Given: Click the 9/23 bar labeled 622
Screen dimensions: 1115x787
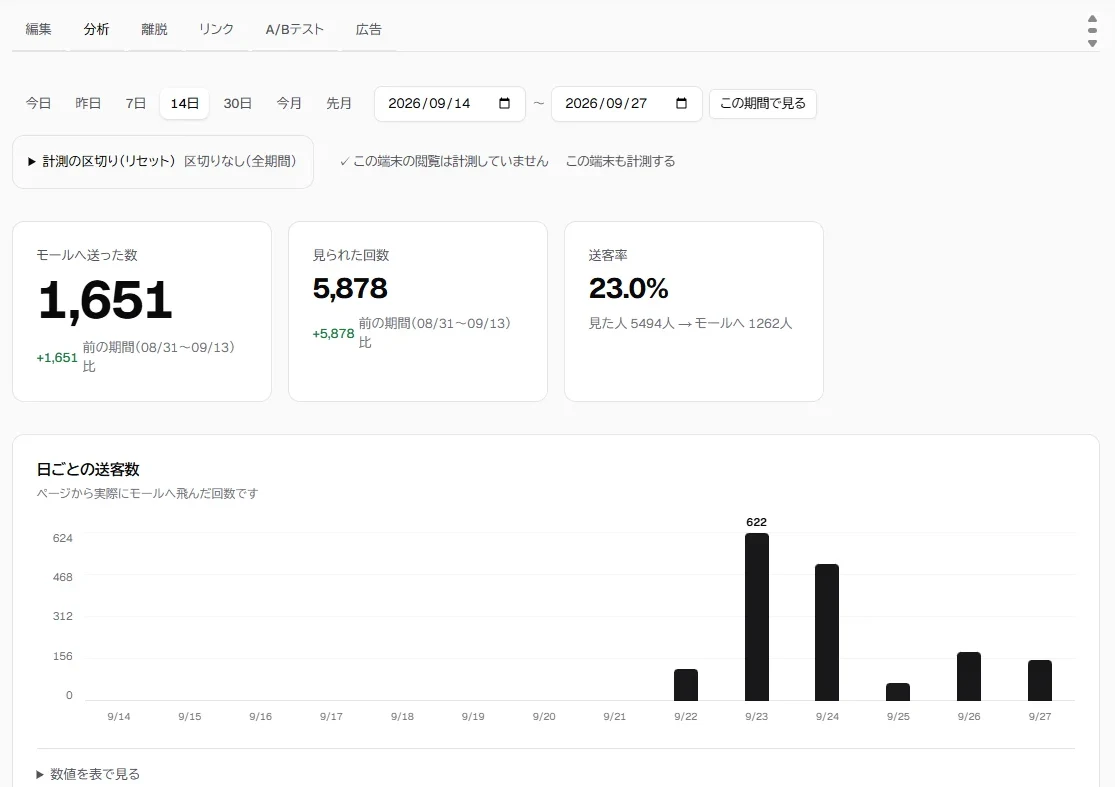Looking at the screenshot, I should 757,616.
